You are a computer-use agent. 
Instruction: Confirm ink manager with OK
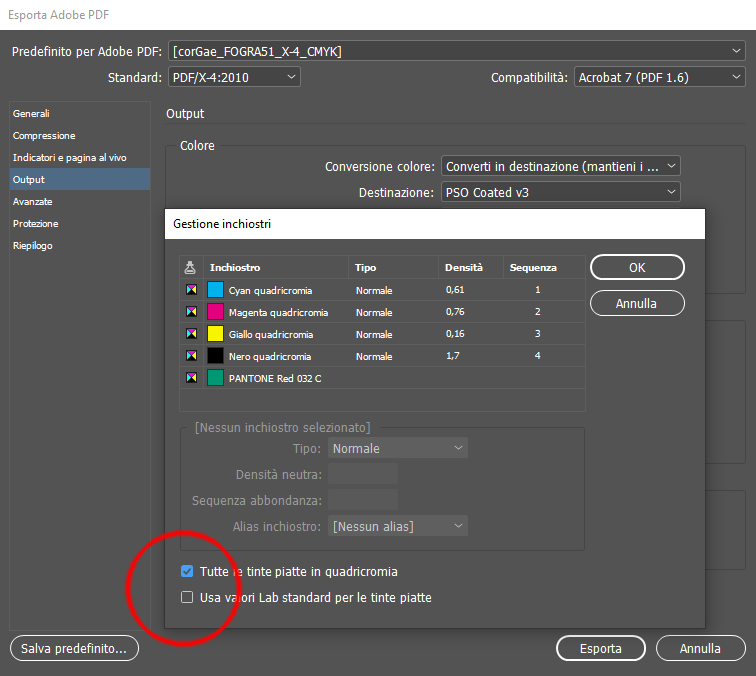pyautogui.click(x=637, y=267)
